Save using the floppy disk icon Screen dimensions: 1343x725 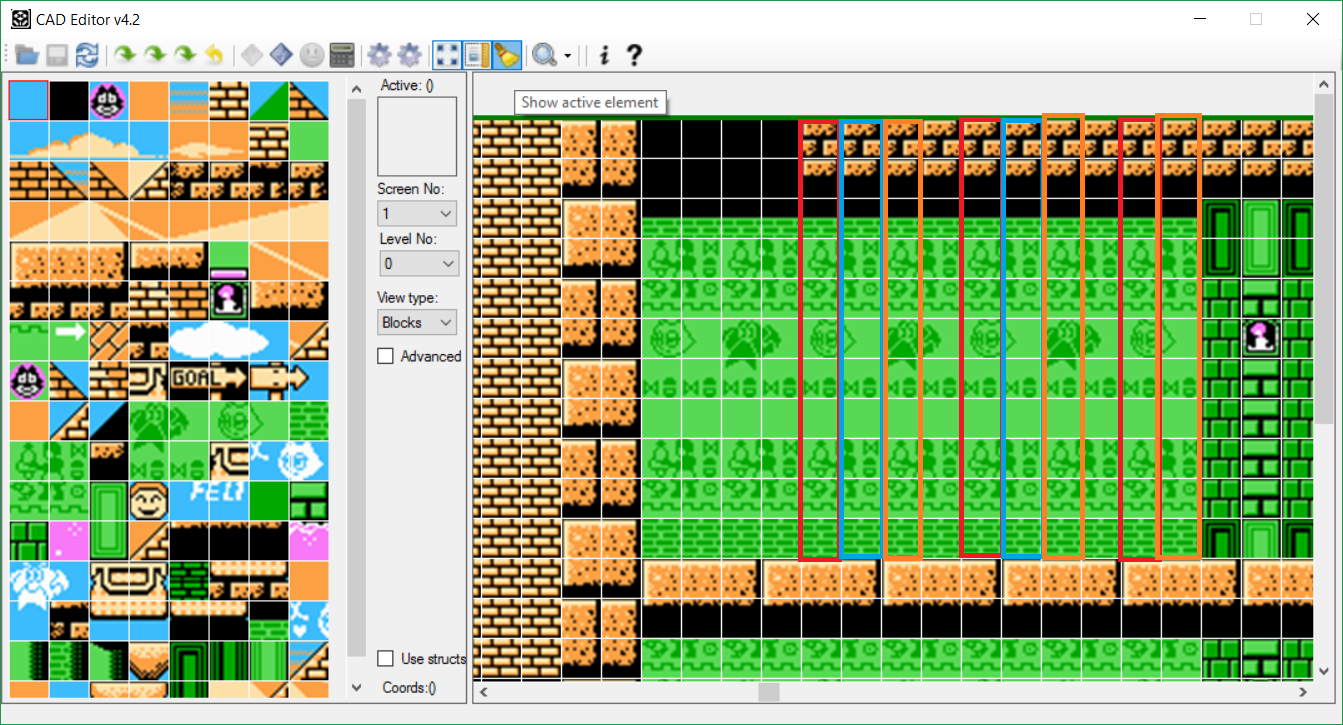(x=57, y=55)
